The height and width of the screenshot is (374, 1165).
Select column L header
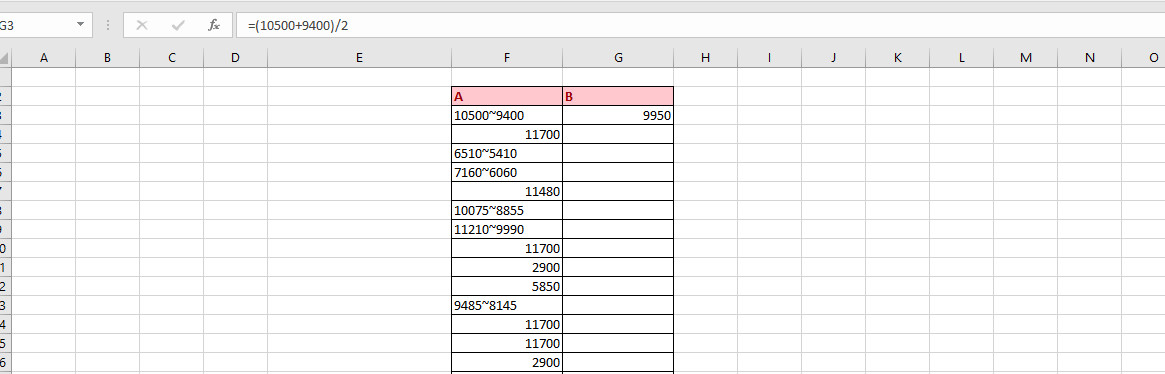pyautogui.click(x=961, y=57)
